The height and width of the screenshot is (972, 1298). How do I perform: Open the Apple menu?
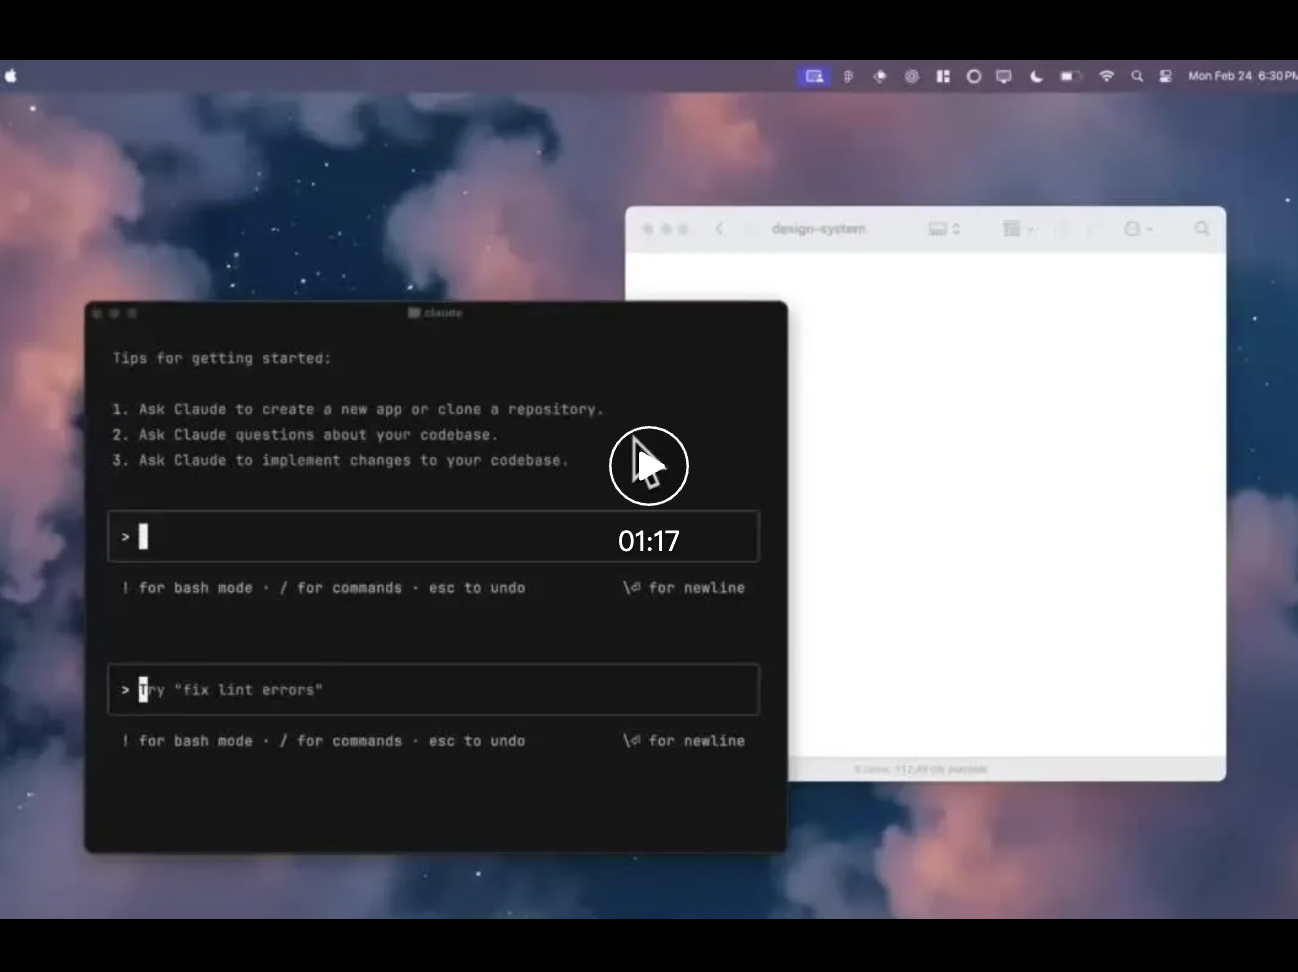point(11,76)
